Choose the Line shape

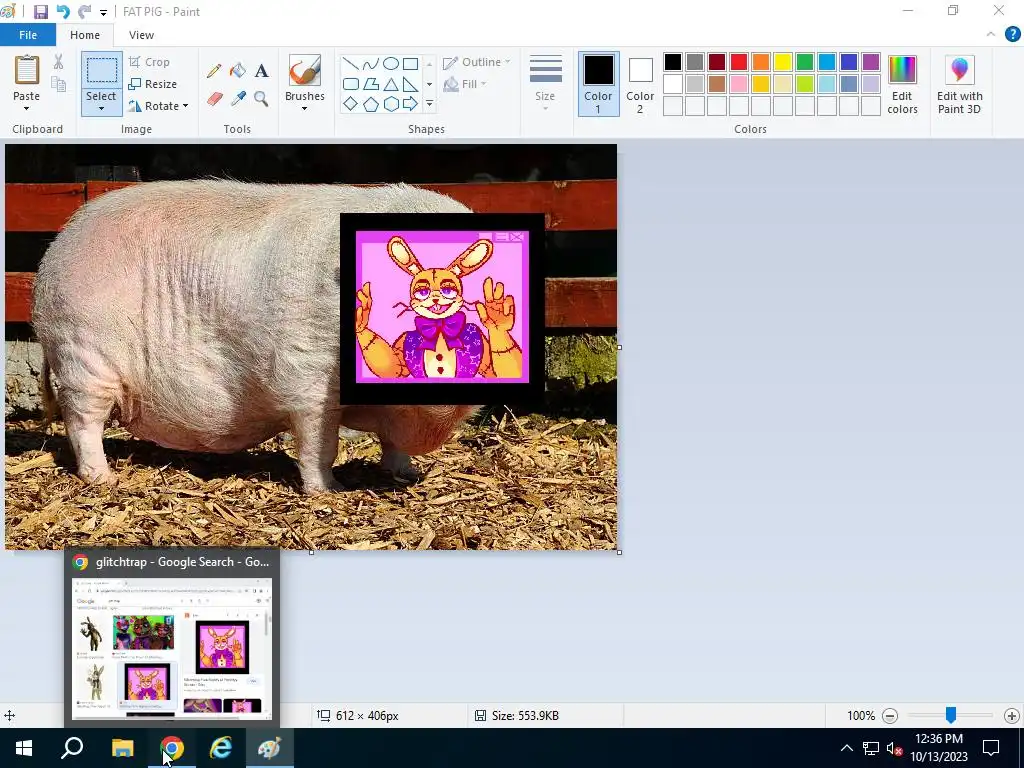pyautogui.click(x=351, y=63)
